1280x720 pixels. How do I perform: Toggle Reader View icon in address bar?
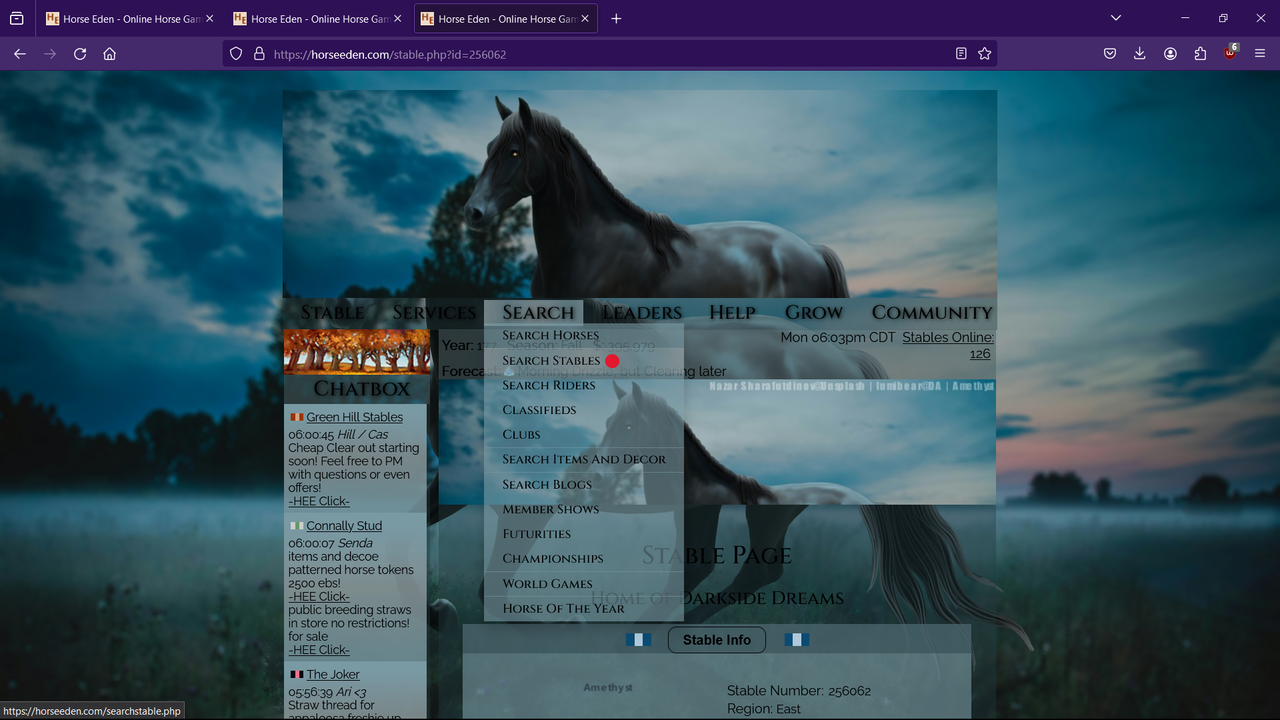[x=961, y=54]
